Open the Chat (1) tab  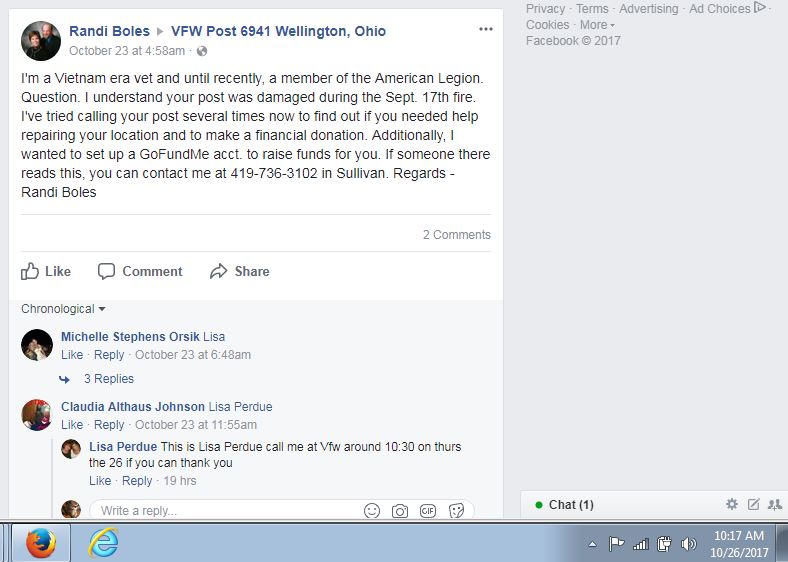click(x=571, y=505)
